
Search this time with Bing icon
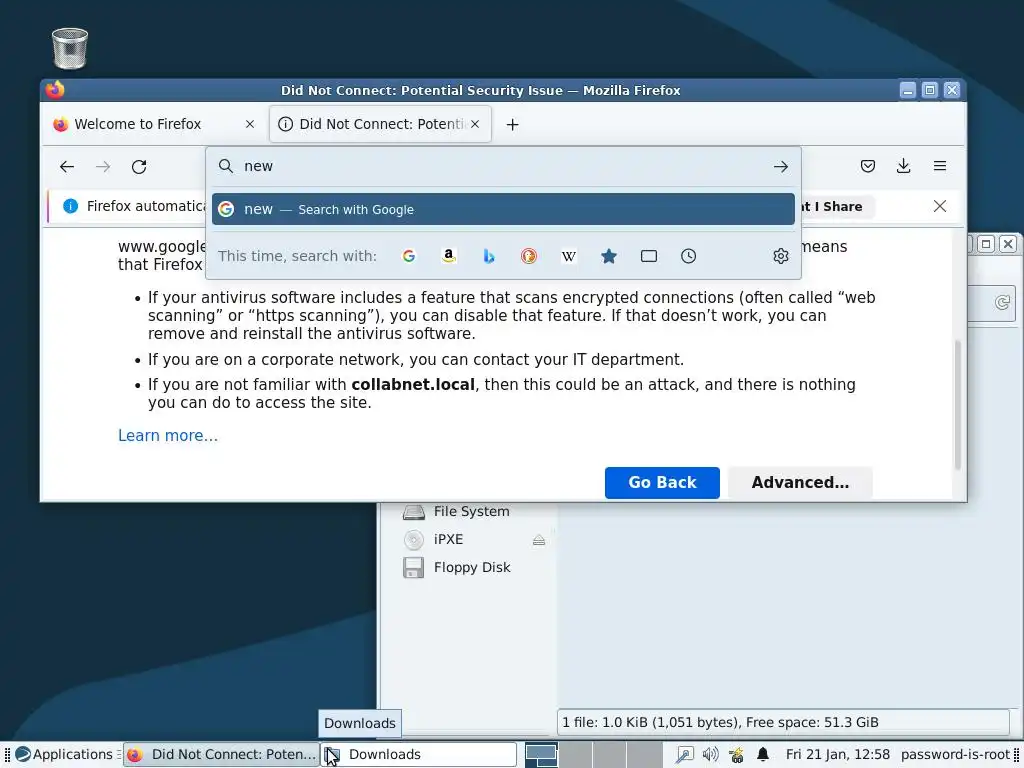coord(488,256)
